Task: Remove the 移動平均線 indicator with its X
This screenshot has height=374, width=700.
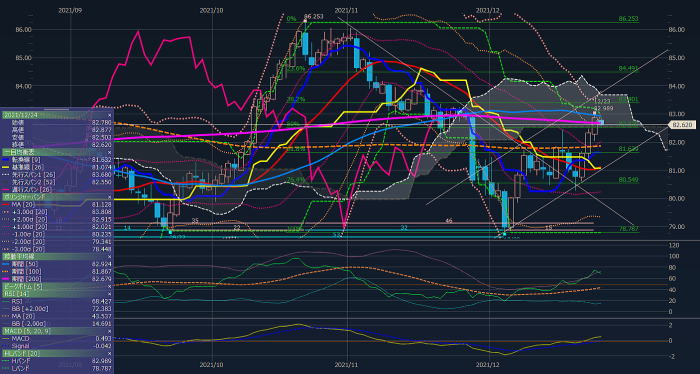Action: coord(109,257)
